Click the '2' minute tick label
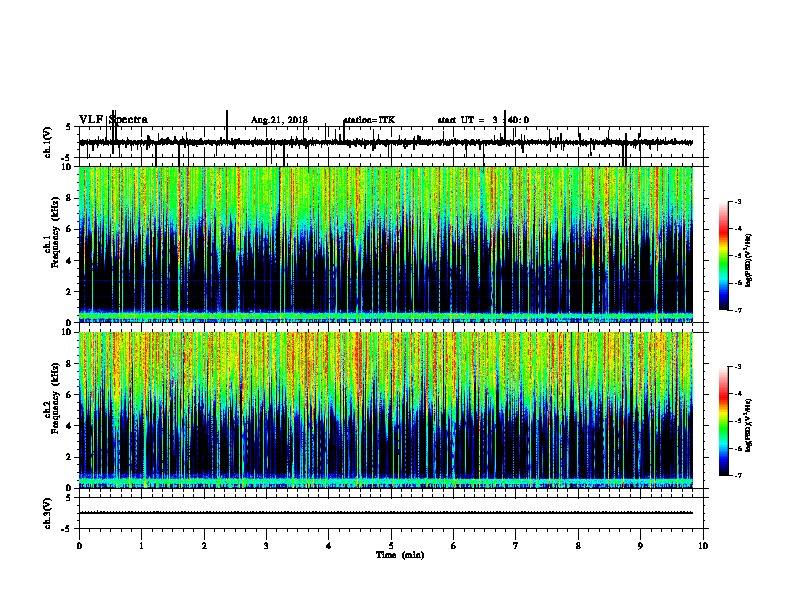The width and height of the screenshot is (792, 612). 204,546
